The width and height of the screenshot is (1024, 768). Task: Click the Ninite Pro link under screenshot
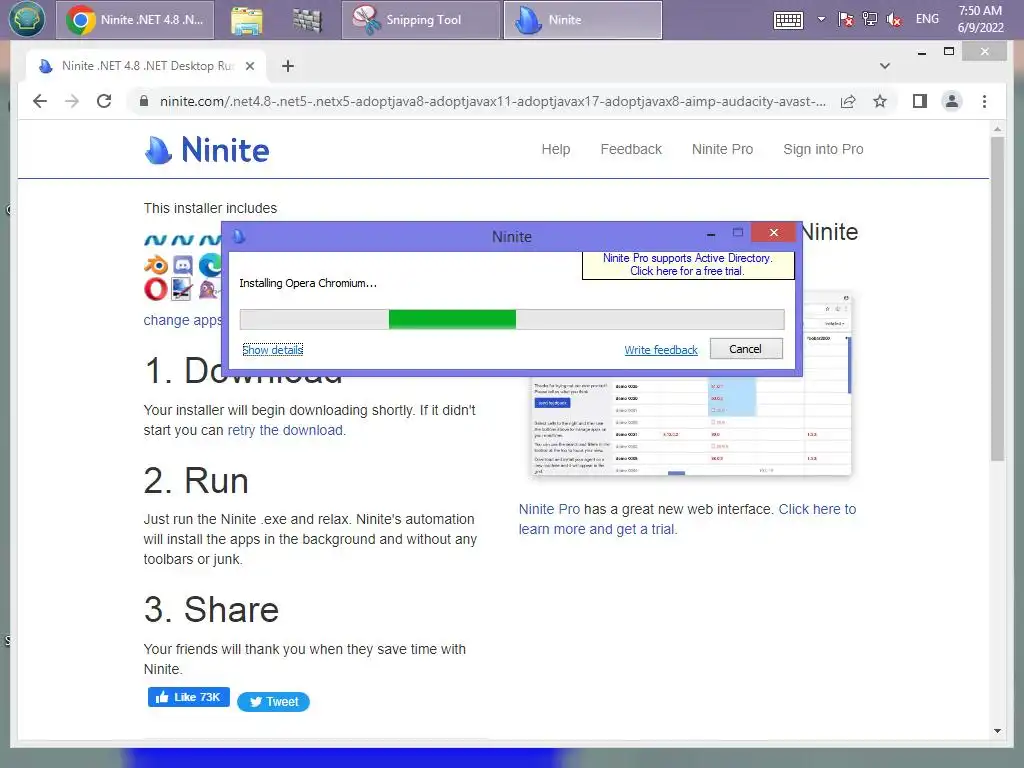click(x=549, y=509)
